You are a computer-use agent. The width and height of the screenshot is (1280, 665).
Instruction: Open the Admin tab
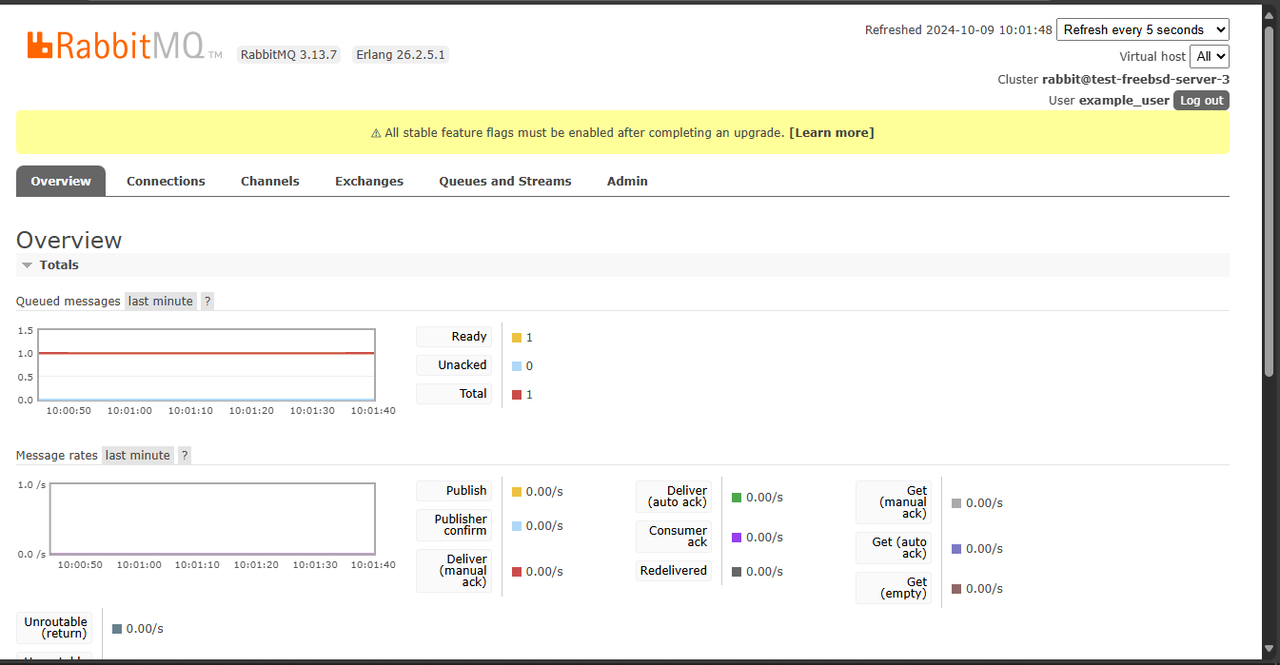(x=627, y=181)
